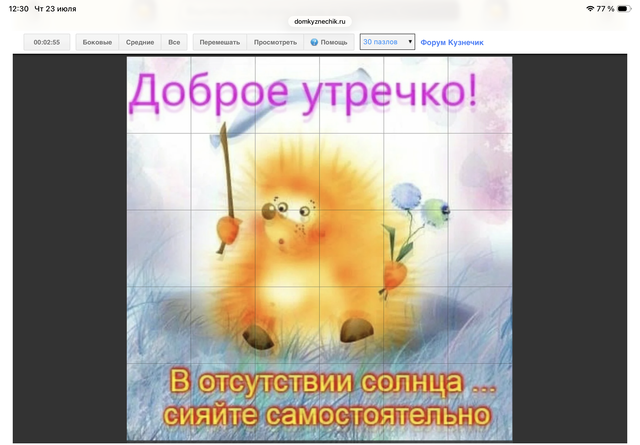The image size is (640, 445).
Task: Show all pieces with Все button
Action: click(x=174, y=42)
